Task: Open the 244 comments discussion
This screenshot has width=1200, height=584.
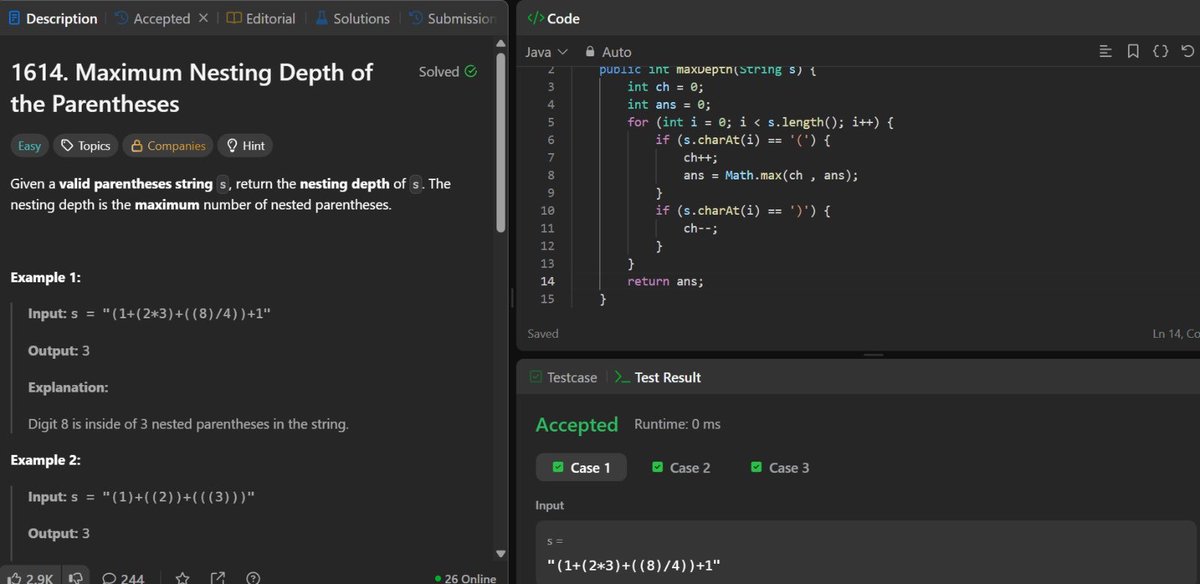Action: (x=122, y=578)
